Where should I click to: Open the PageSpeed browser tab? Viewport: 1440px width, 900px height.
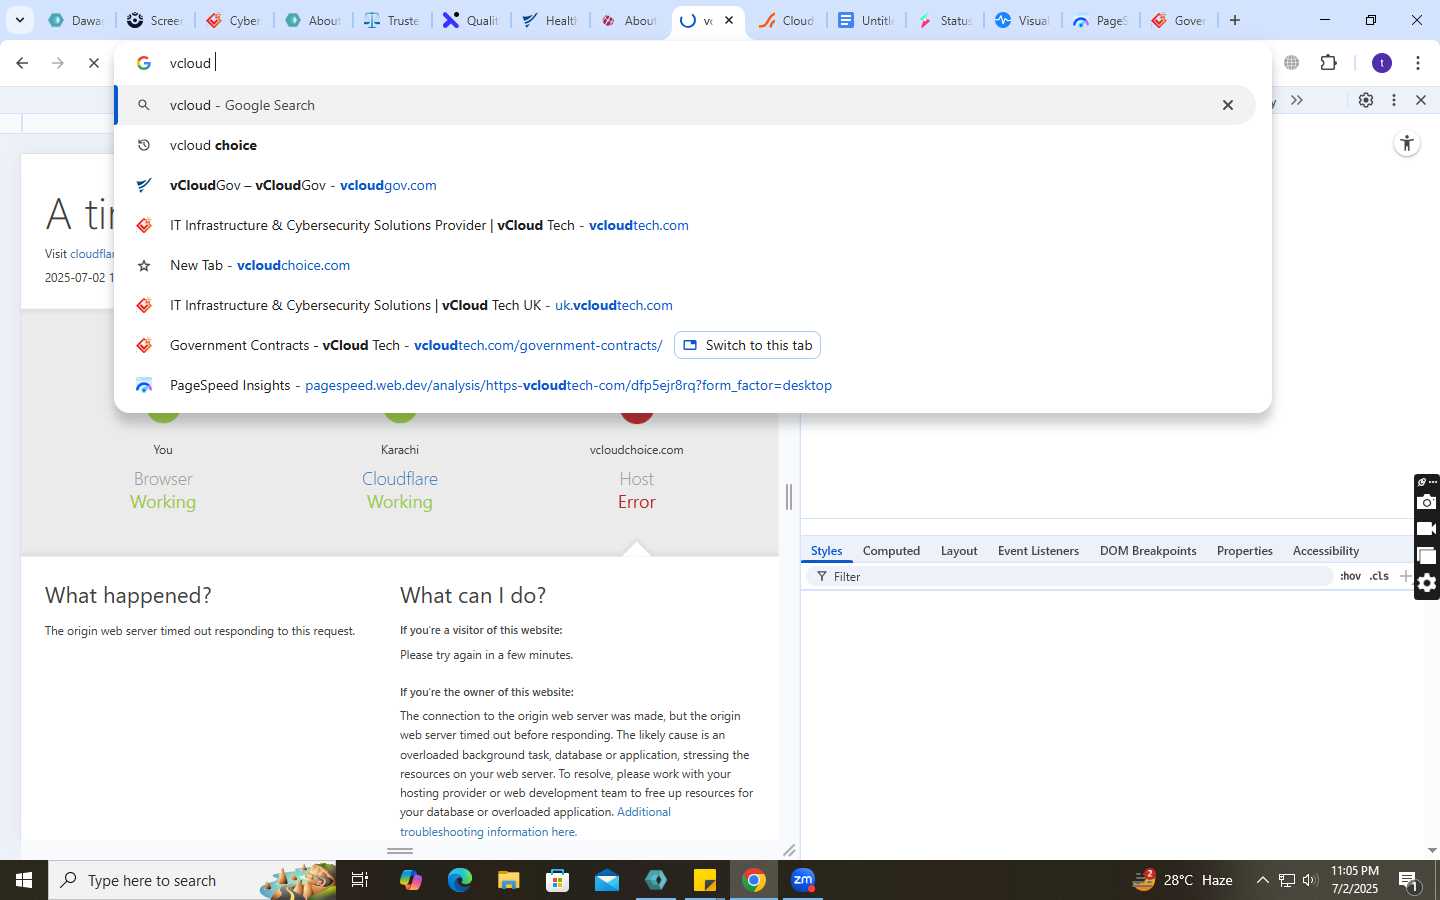(1103, 20)
